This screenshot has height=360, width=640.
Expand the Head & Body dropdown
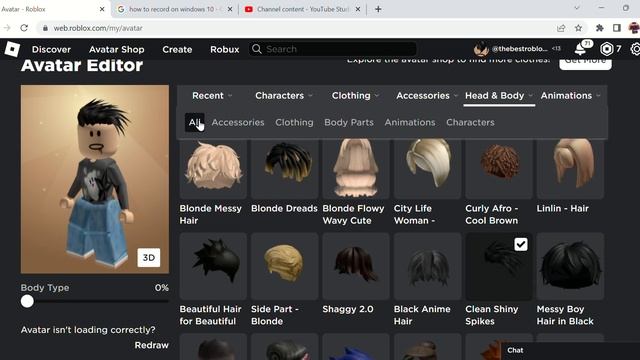pos(499,96)
